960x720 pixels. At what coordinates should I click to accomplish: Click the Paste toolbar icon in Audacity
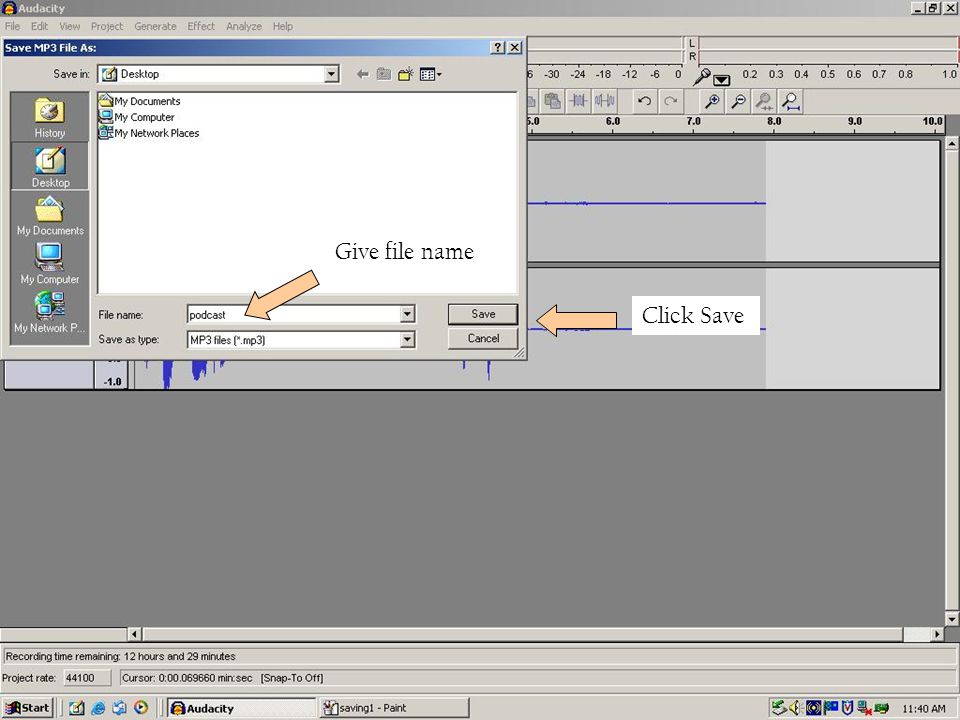[553, 101]
